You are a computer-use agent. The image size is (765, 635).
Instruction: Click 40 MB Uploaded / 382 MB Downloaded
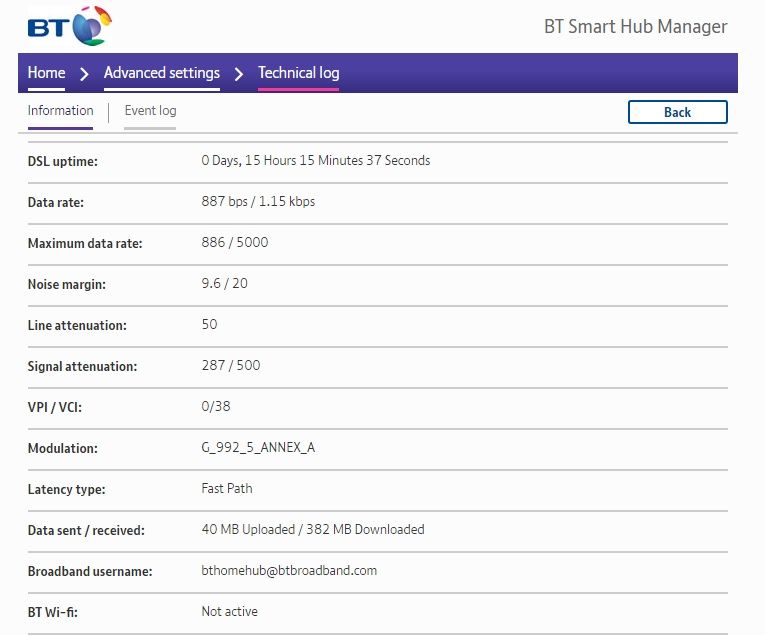tap(313, 529)
